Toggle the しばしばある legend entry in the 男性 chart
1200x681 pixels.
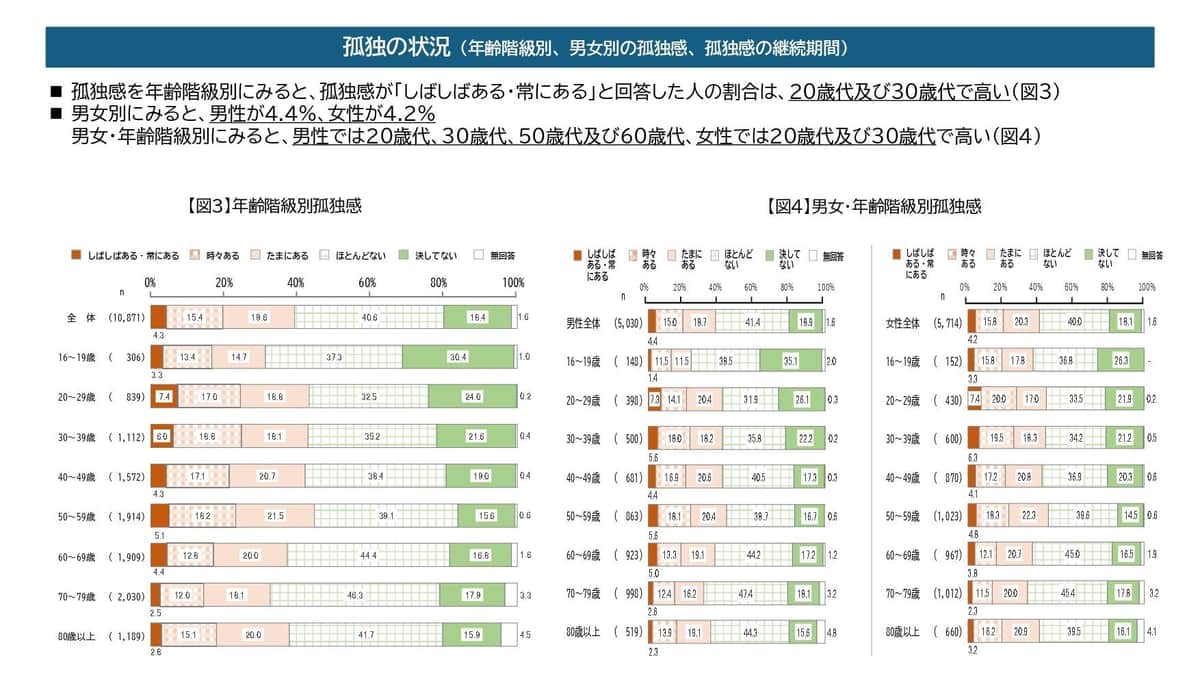(577, 255)
